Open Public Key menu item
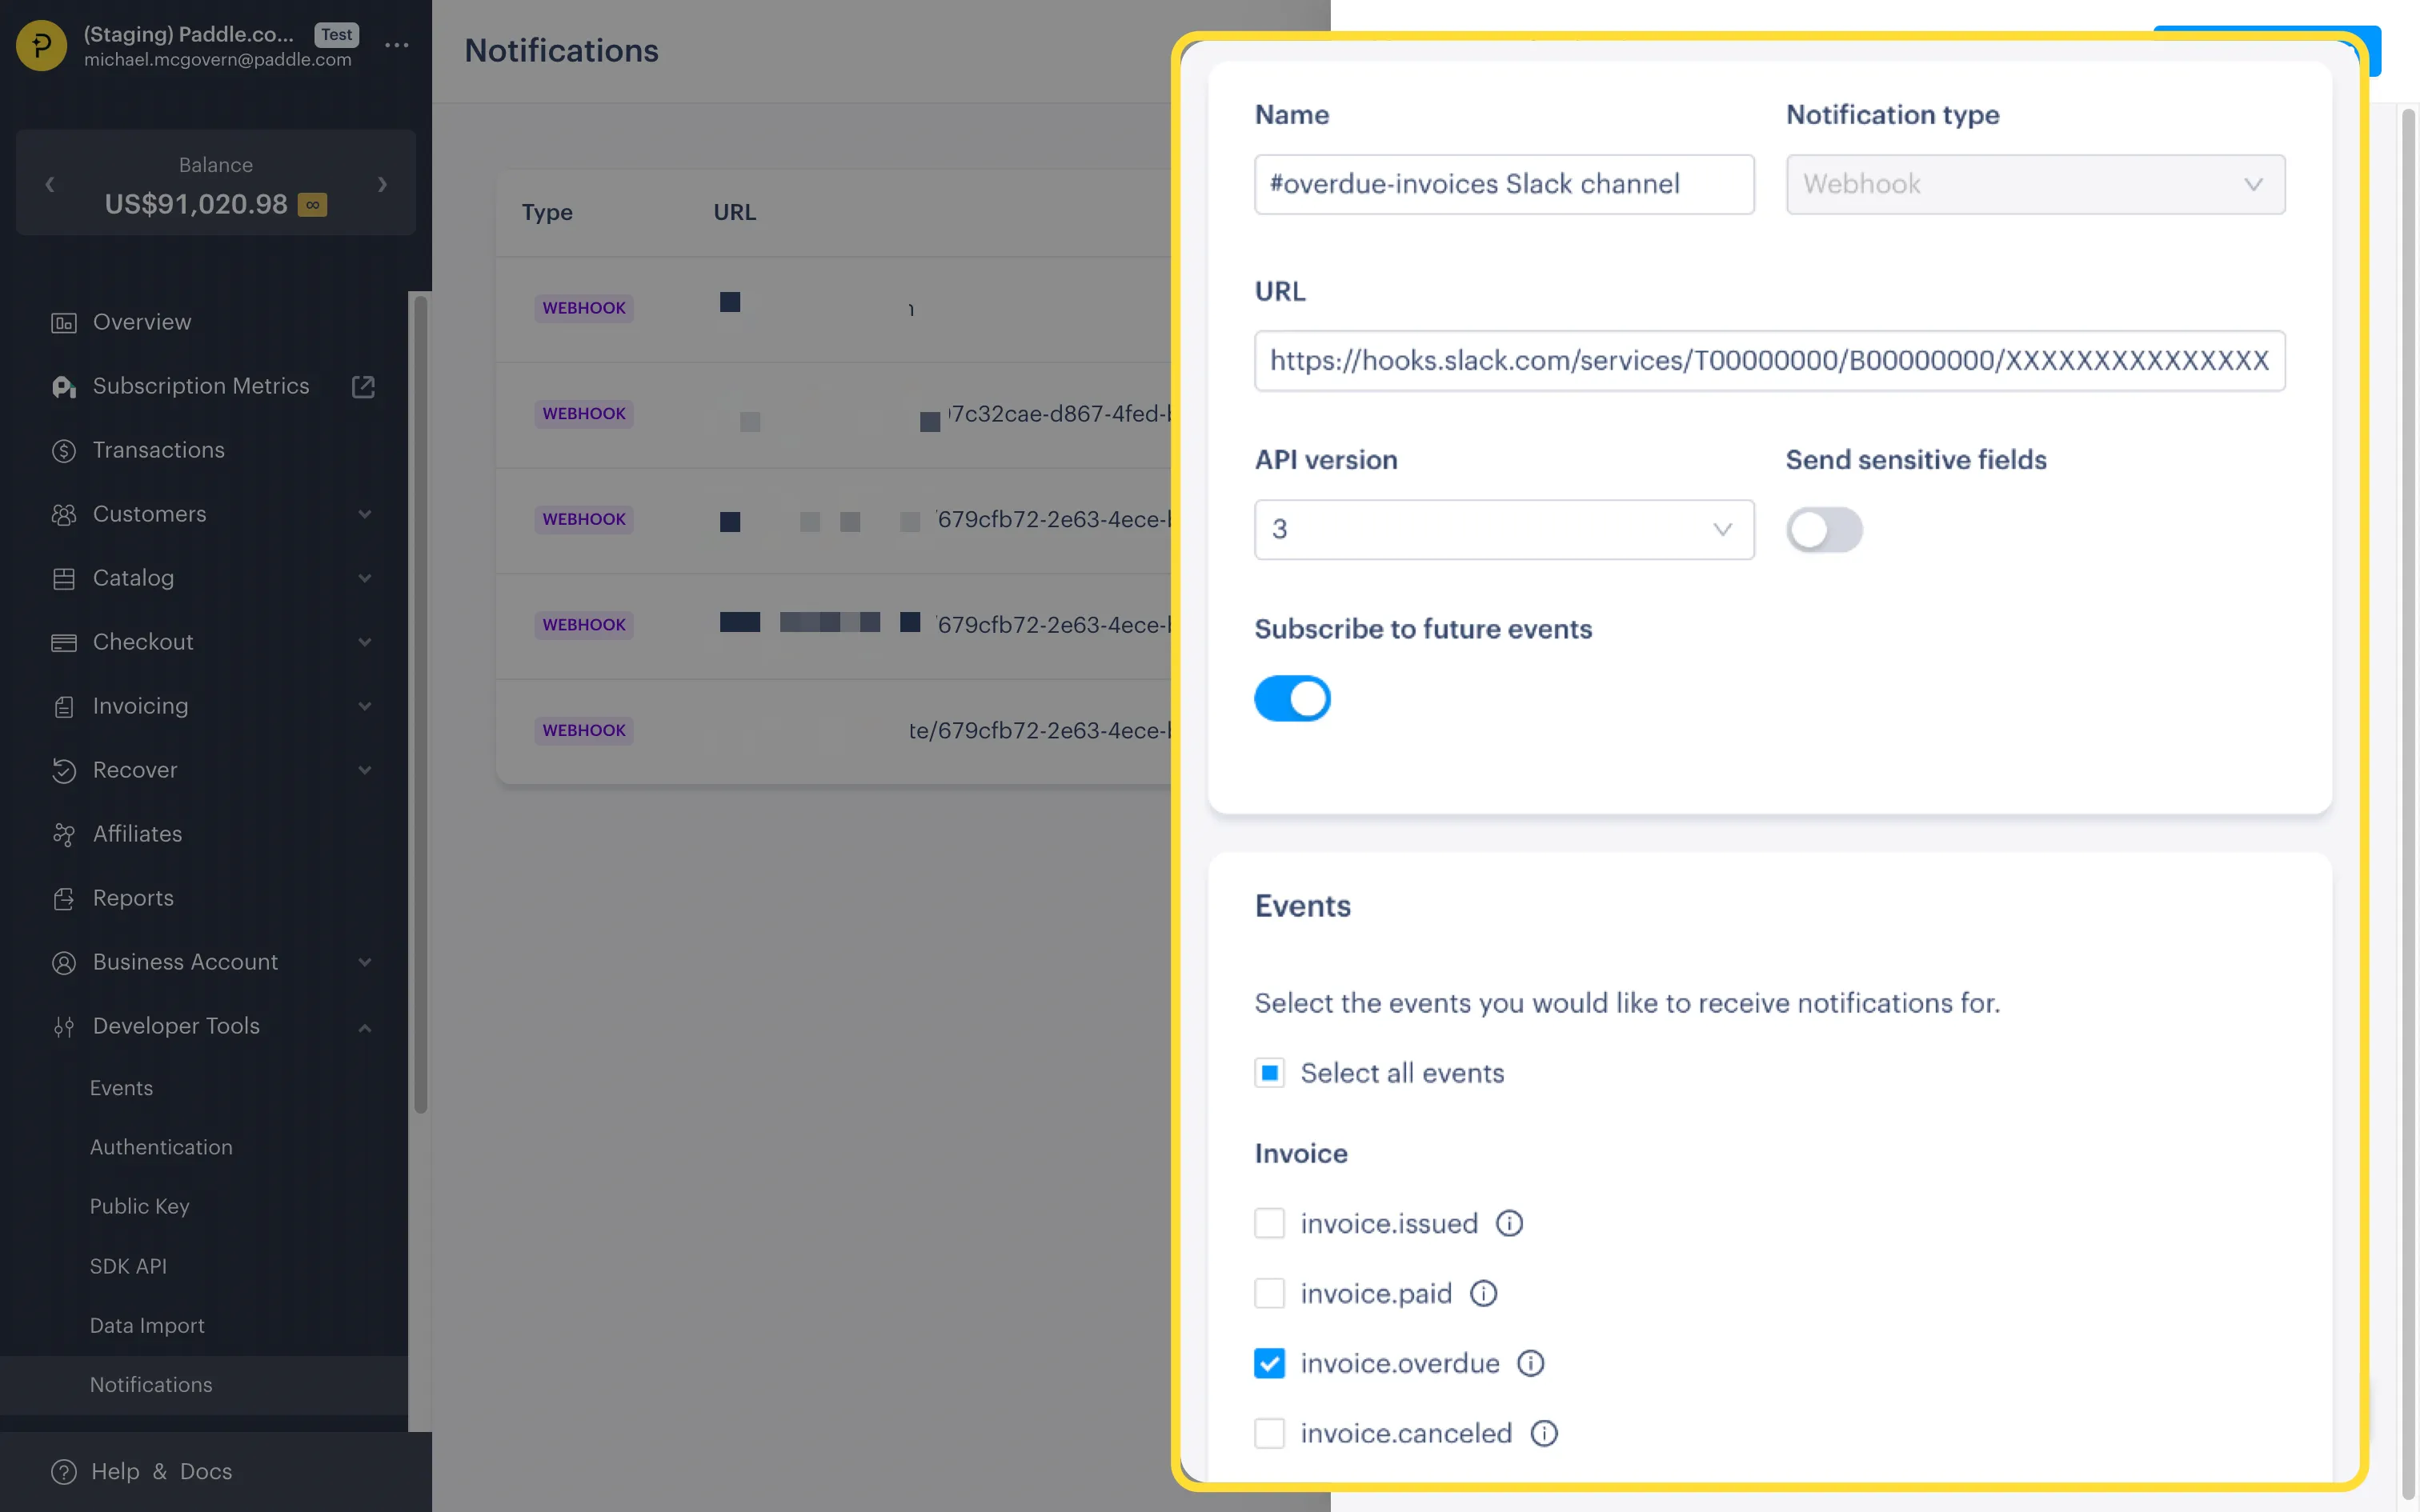The height and width of the screenshot is (1512, 2420). pyautogui.click(x=140, y=1207)
